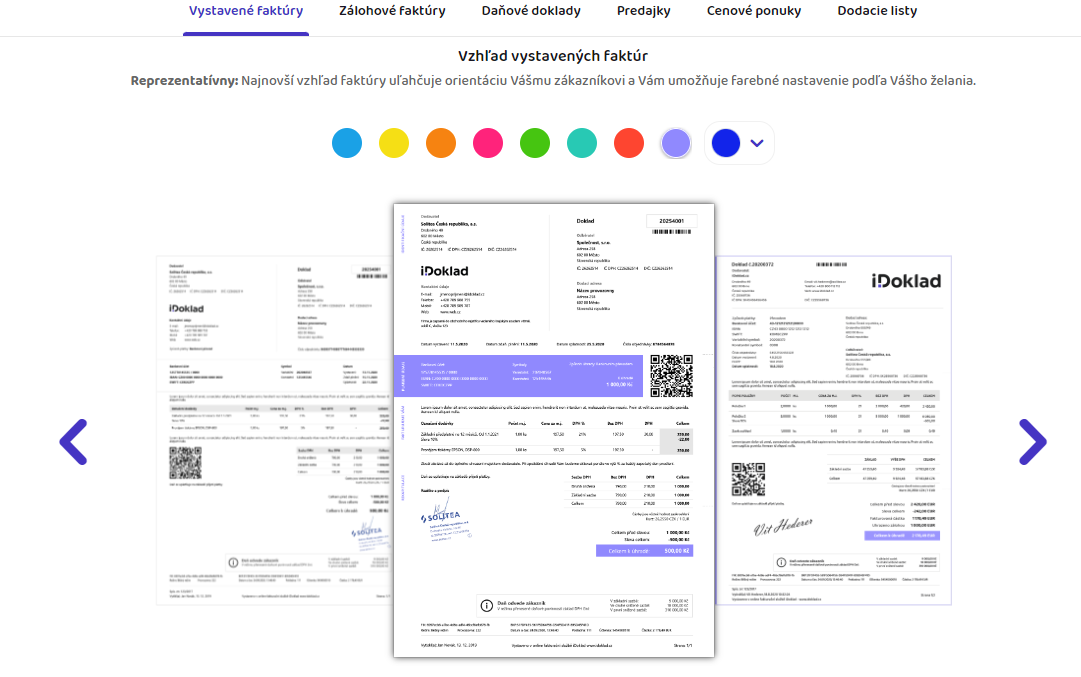The width and height of the screenshot is (1081, 677).
Task: Select the teal color swatch
Action: tap(582, 143)
